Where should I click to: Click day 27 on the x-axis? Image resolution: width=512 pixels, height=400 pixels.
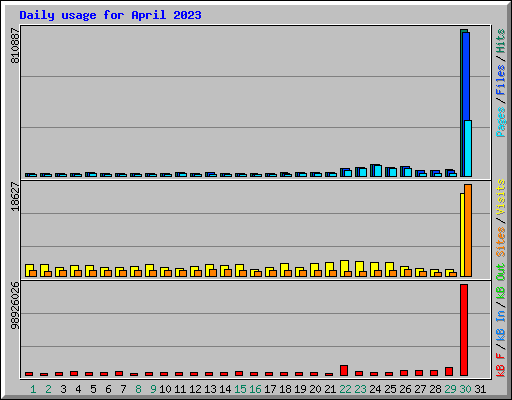click(420, 389)
